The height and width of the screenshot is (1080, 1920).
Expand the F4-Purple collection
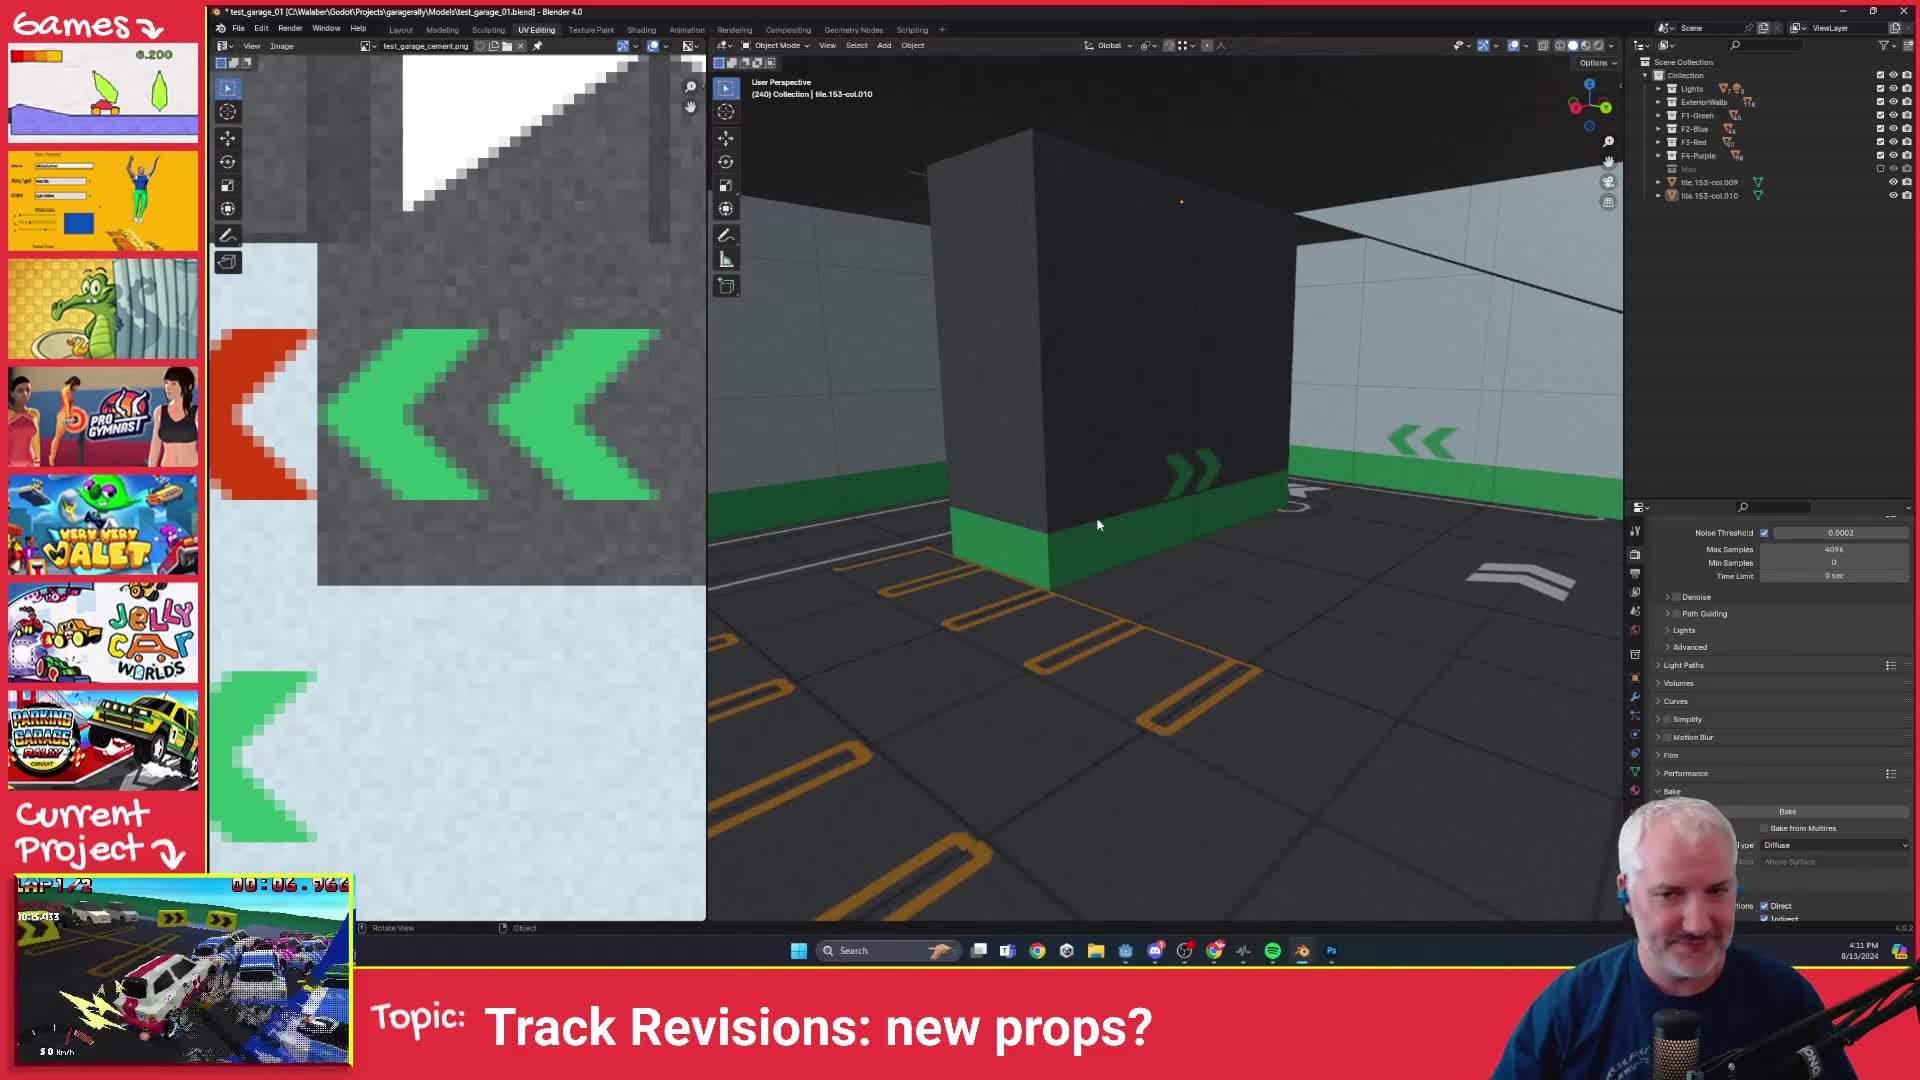pos(1658,156)
